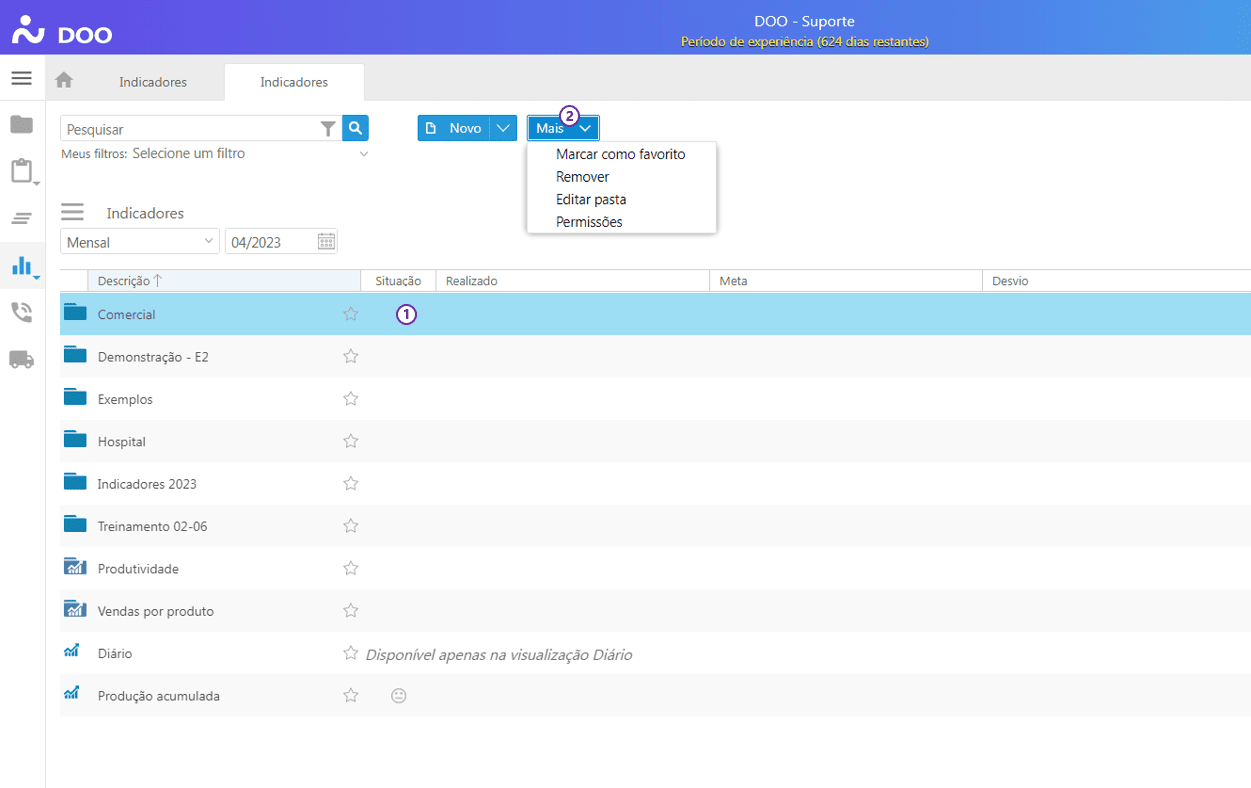
Task: Open the hamburger main menu
Action: (21, 78)
